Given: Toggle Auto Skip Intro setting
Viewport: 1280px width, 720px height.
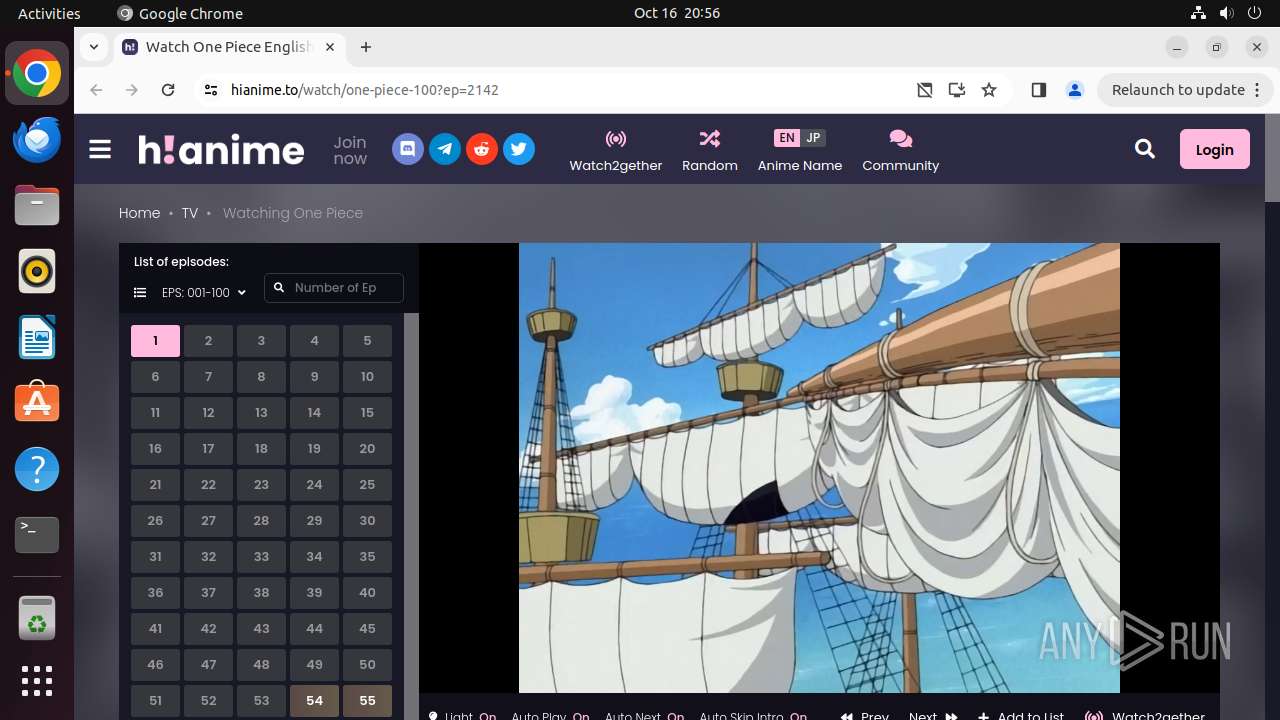Looking at the screenshot, I should click(x=754, y=716).
